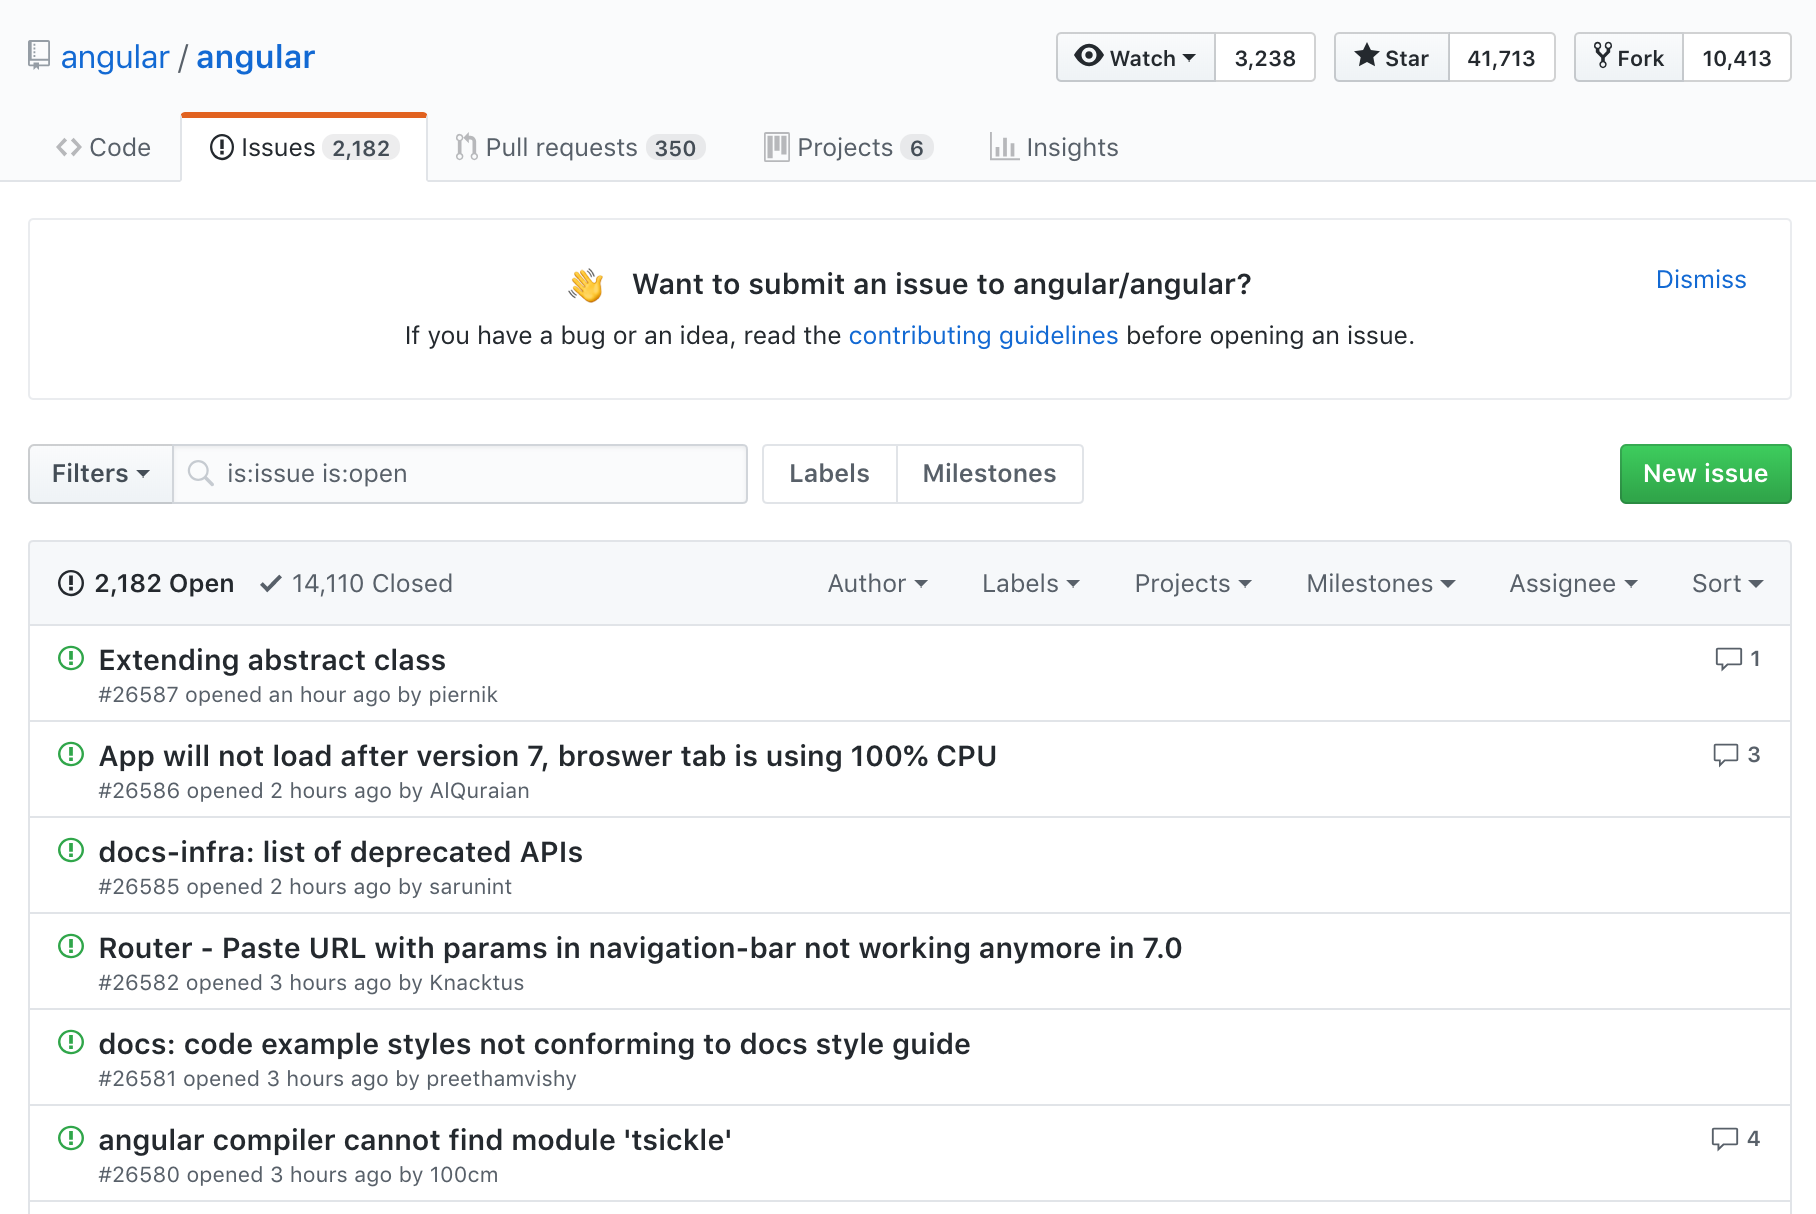1816x1214 pixels.
Task: Open the Watch notification dropdown
Action: [1136, 57]
